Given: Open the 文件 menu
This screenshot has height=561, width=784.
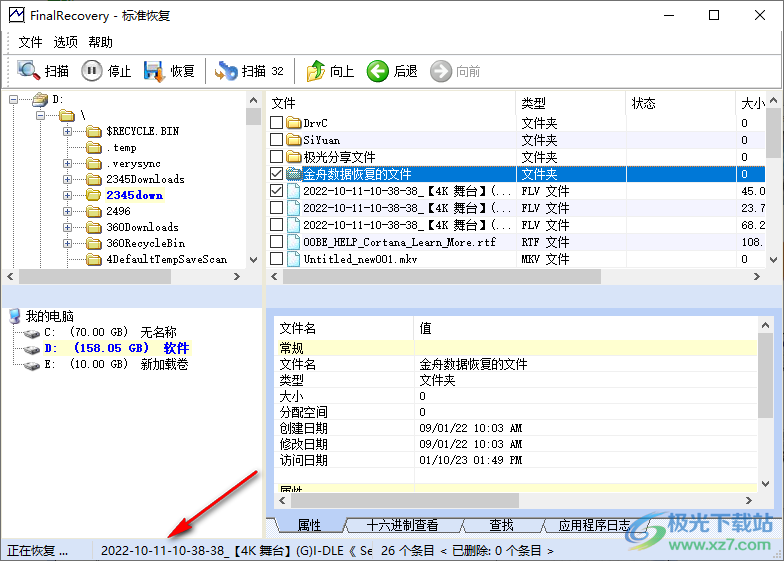Looking at the screenshot, I should (30, 42).
